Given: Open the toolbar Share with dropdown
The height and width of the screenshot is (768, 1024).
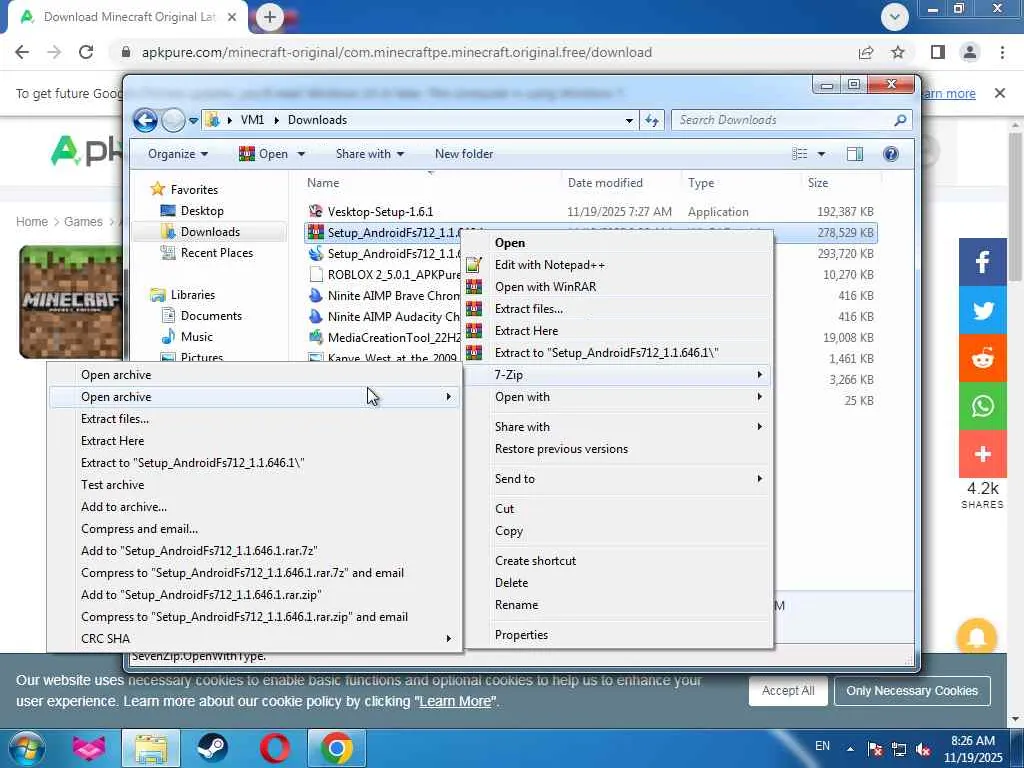Looking at the screenshot, I should tap(370, 153).
